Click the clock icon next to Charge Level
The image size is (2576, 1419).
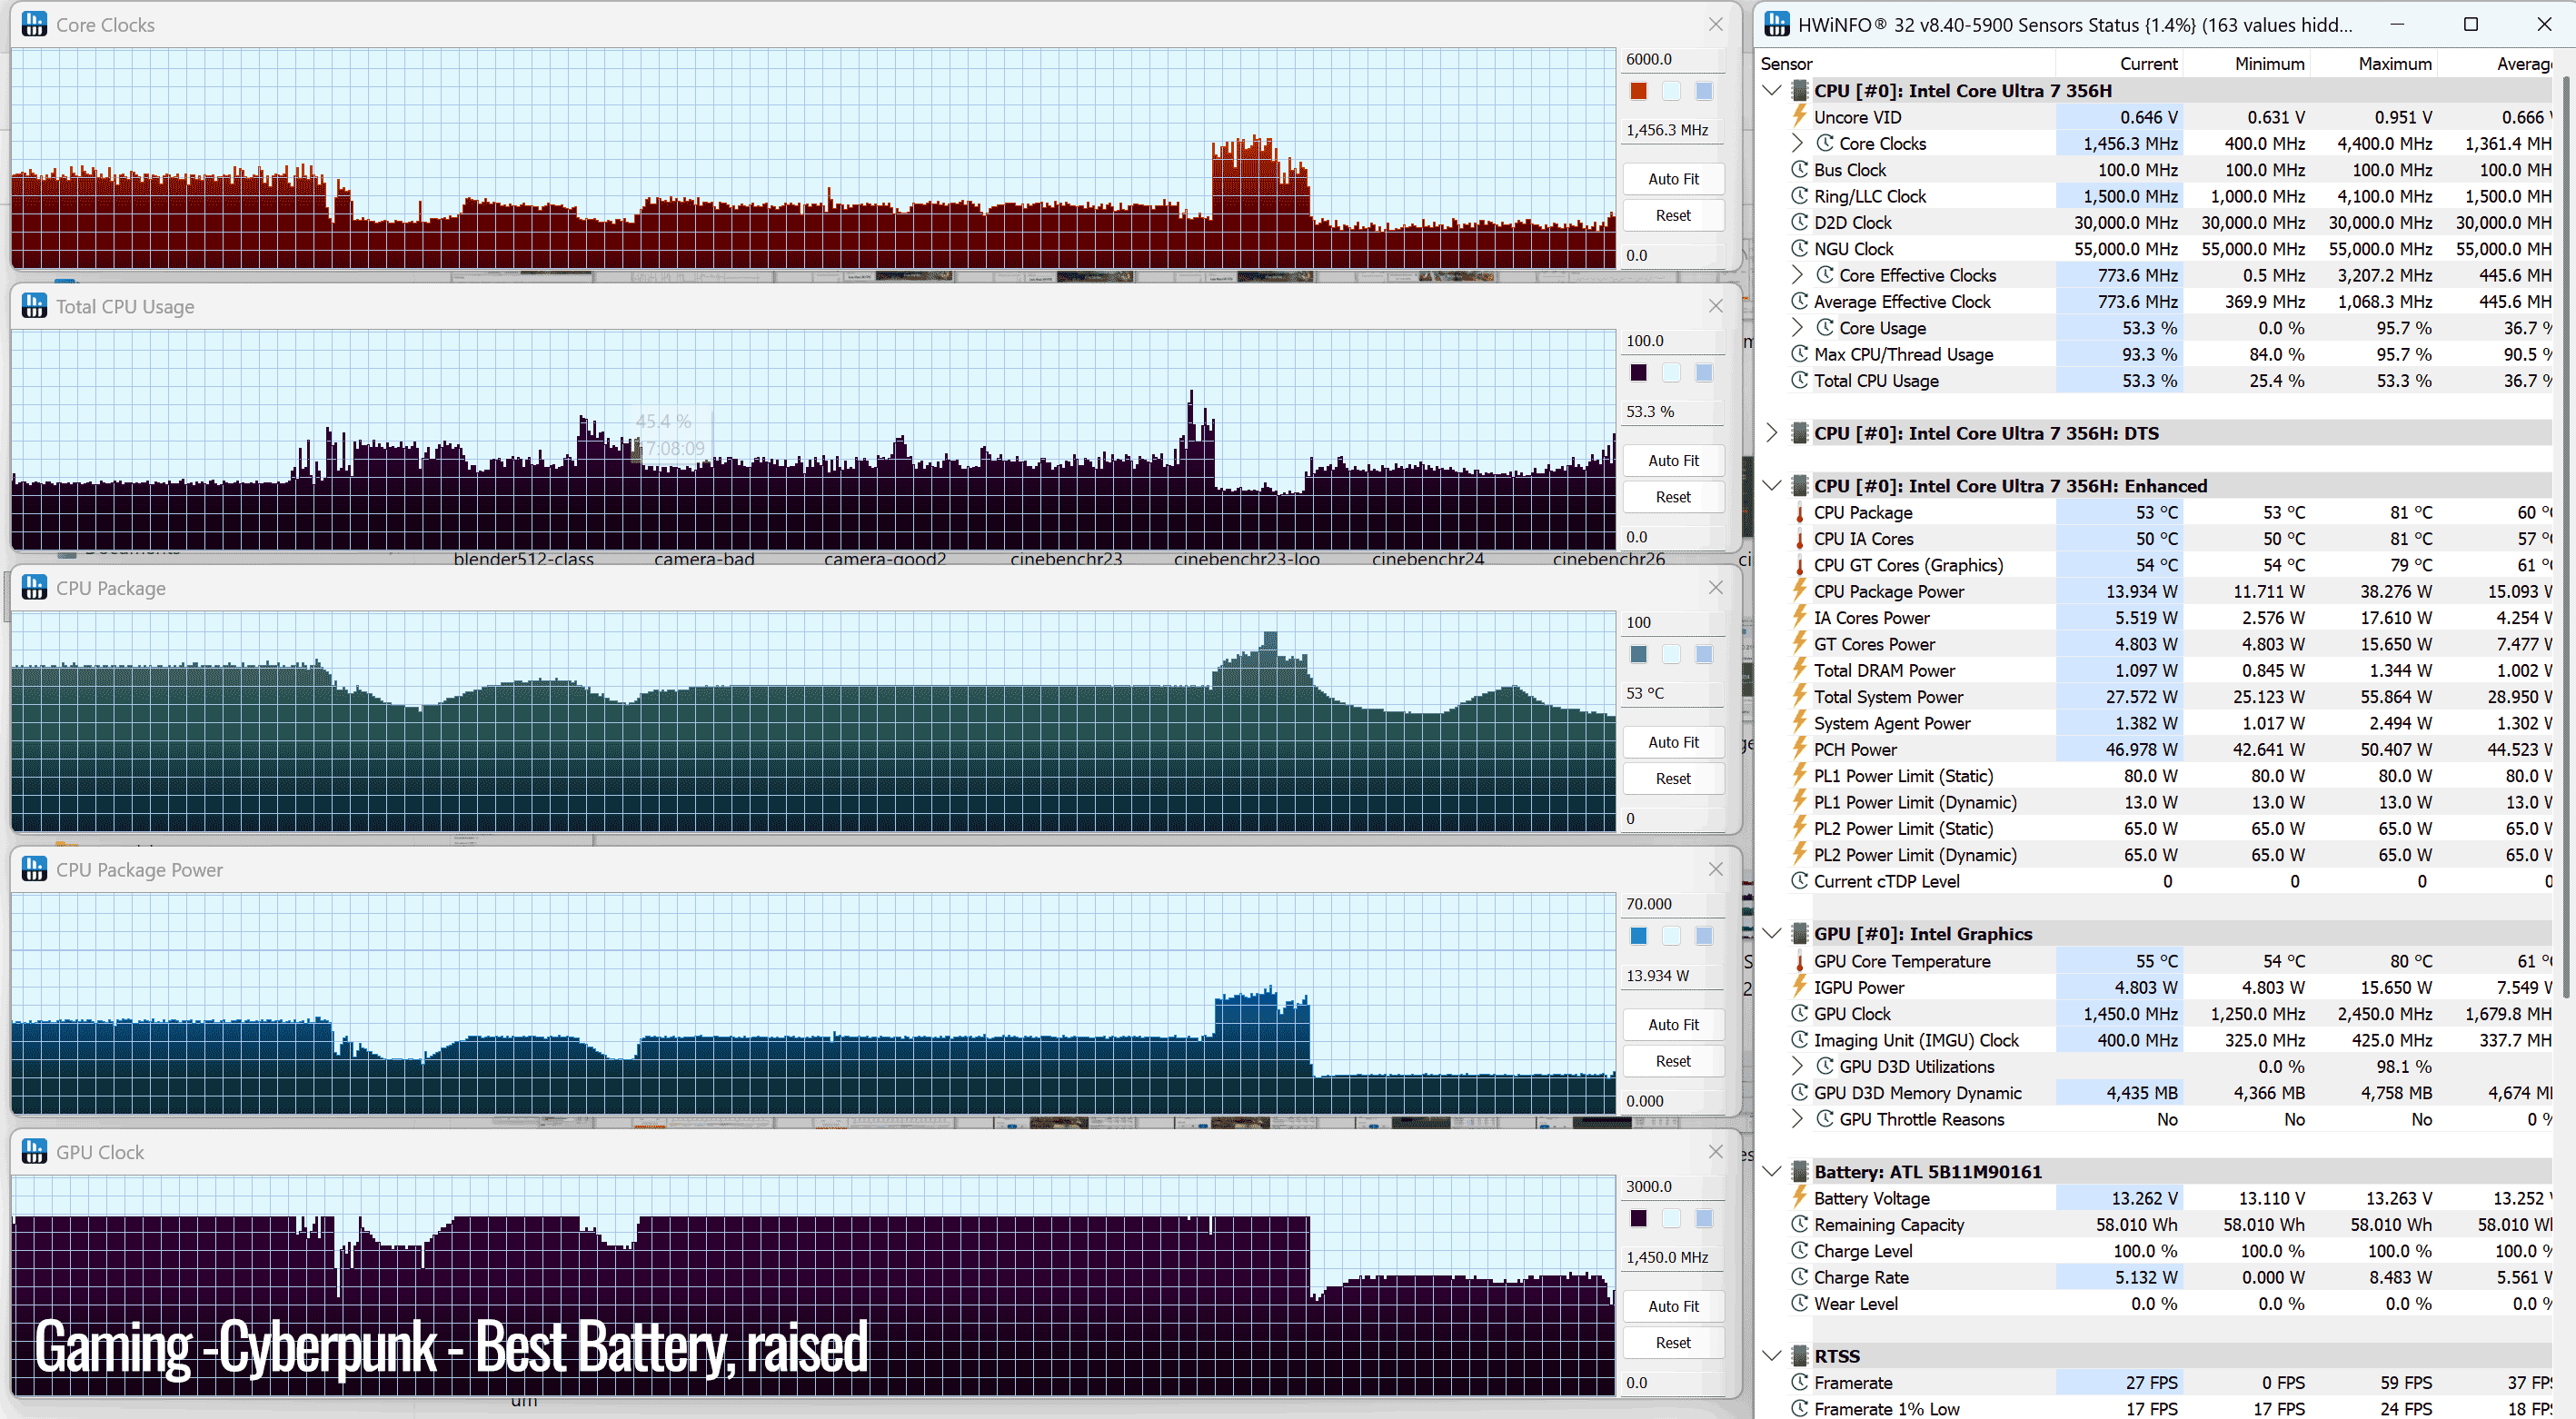(1800, 1250)
